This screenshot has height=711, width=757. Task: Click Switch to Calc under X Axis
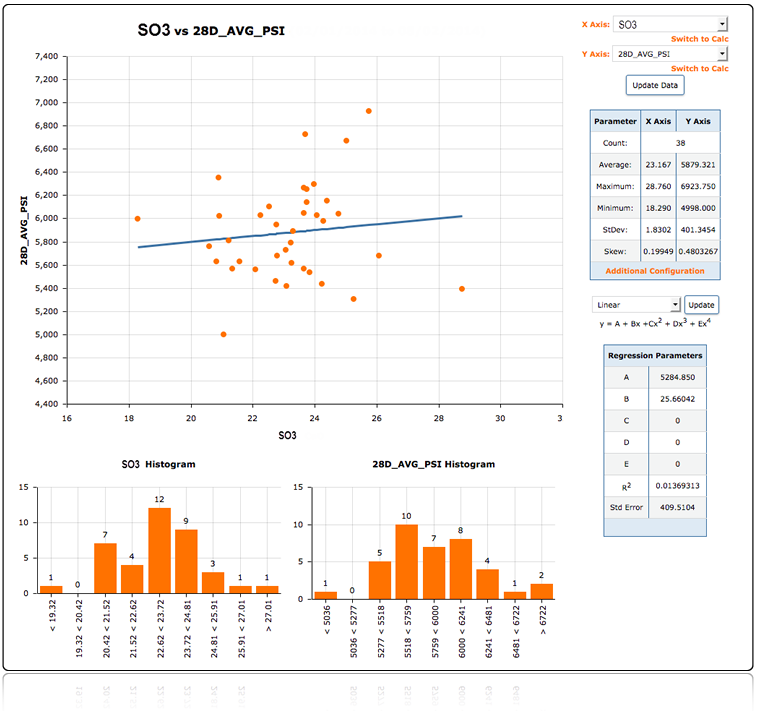(x=699, y=39)
